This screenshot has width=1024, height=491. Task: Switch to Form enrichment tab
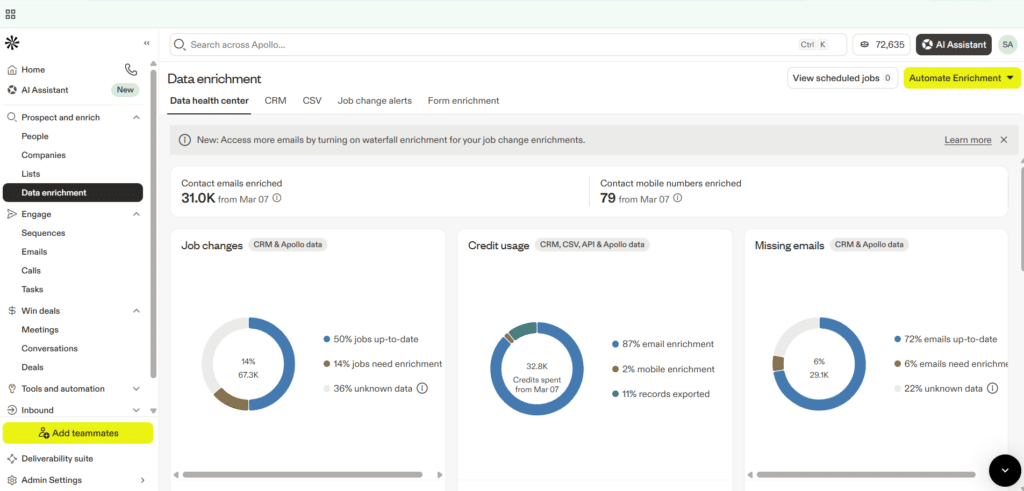463,101
